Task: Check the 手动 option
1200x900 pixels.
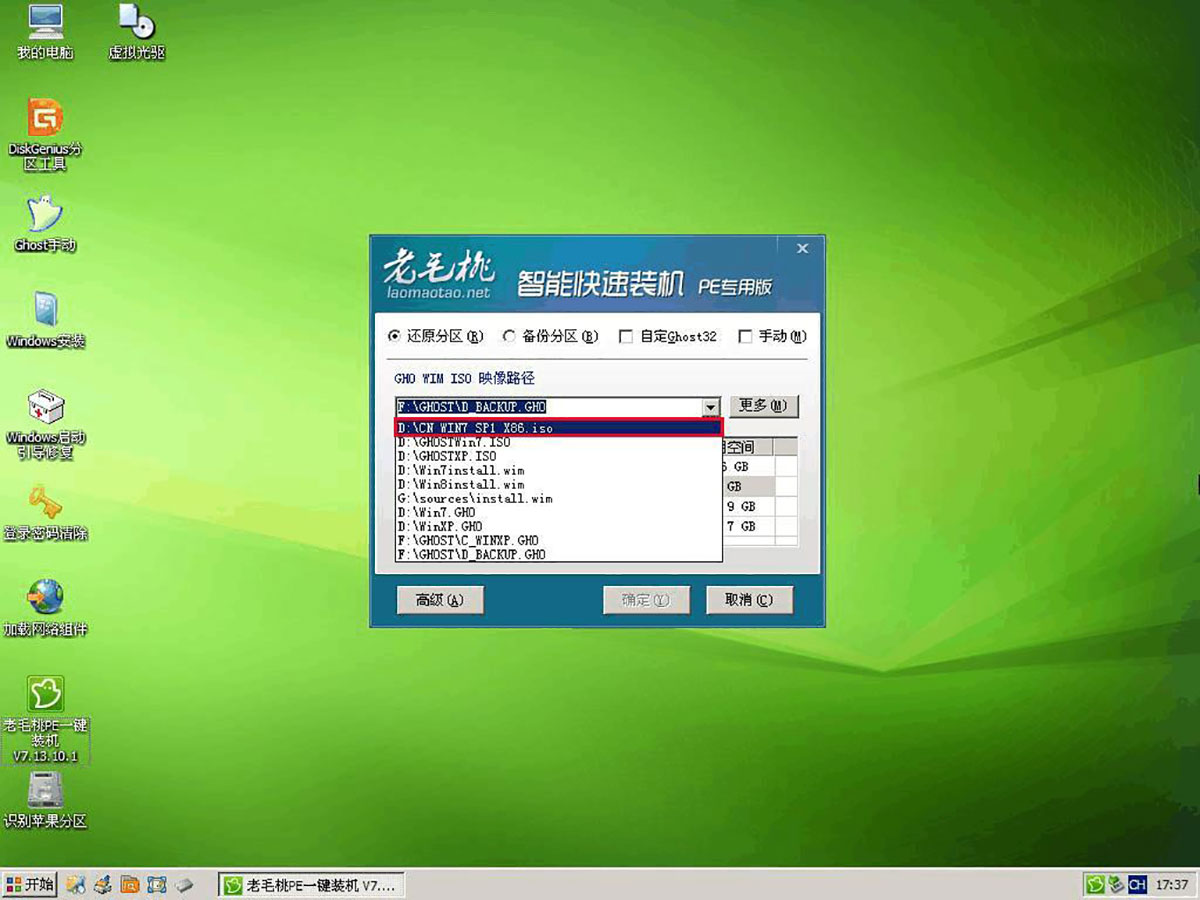Action: point(744,337)
